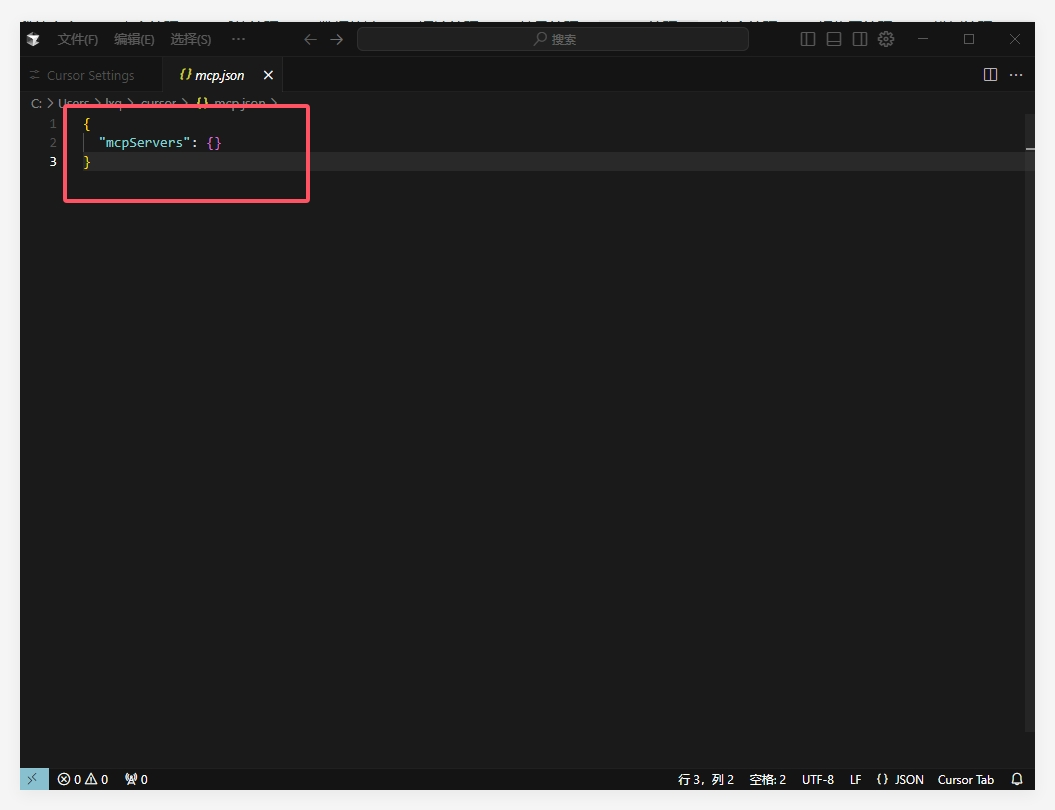Open settings with the gear icon
The image size is (1055, 810).
coord(886,39)
